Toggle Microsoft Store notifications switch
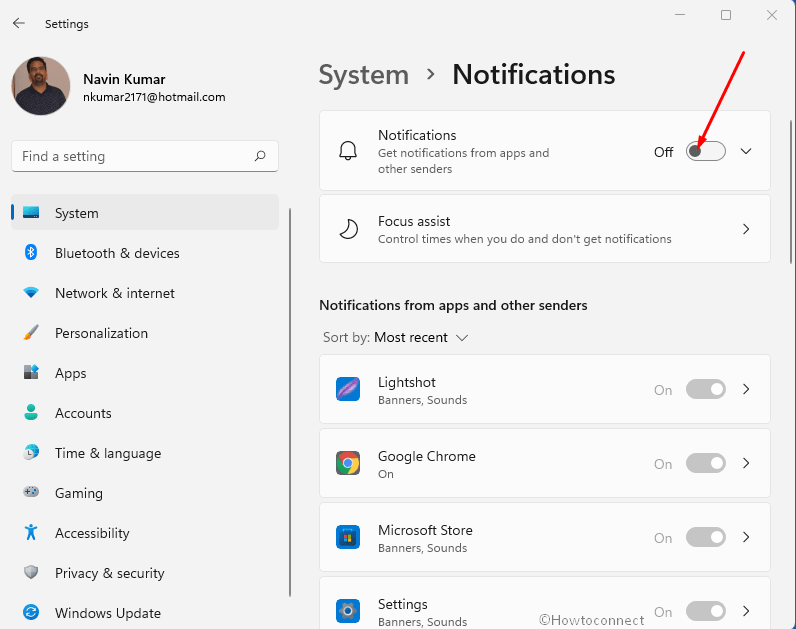Viewport: 796px width, 629px height. pyautogui.click(x=706, y=537)
